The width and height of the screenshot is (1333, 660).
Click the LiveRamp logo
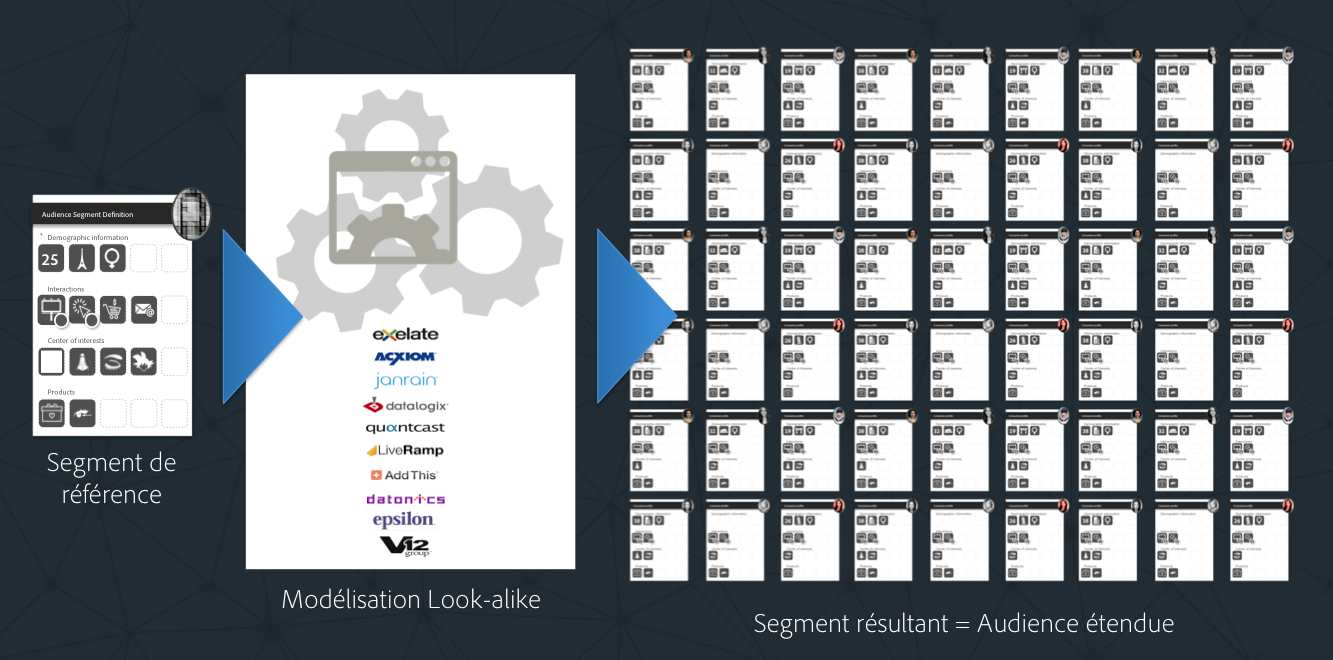point(405,451)
